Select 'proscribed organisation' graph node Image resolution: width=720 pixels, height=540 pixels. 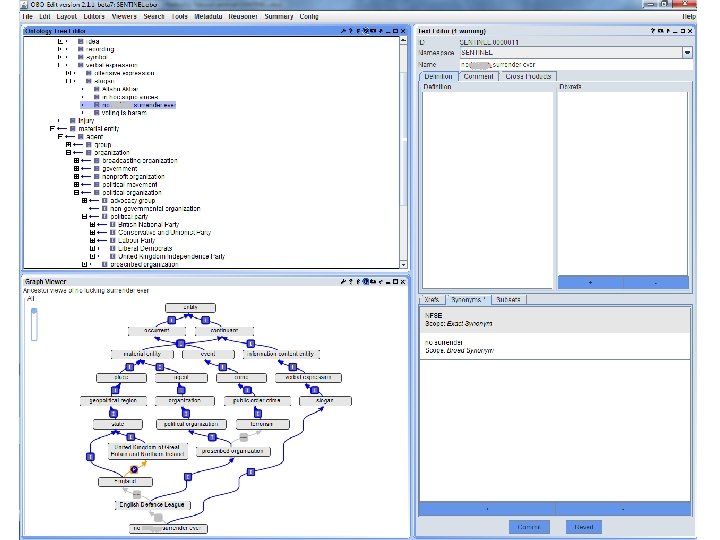(x=233, y=451)
